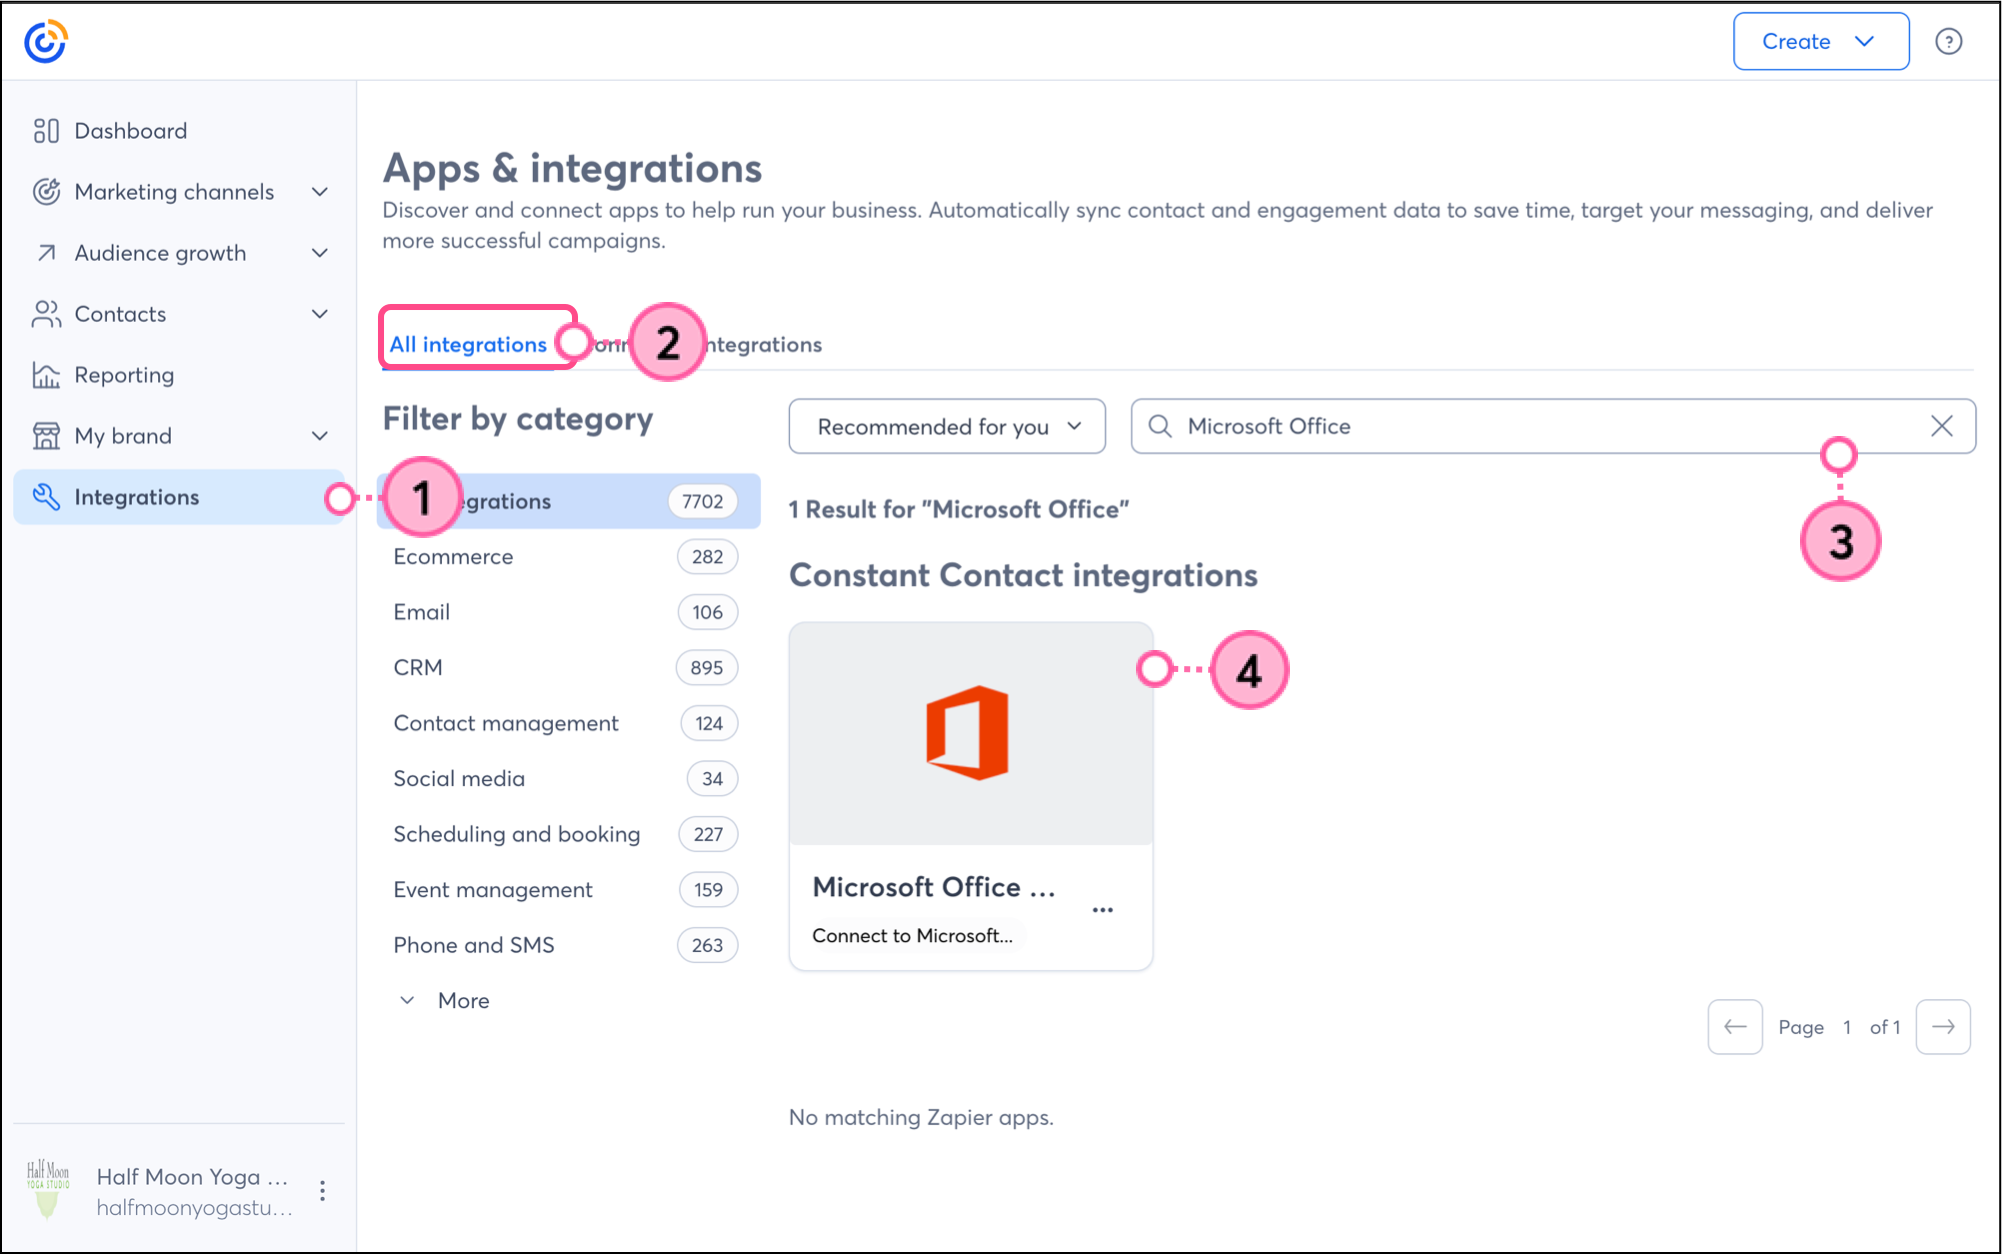Expand the Marketing channels chevron

[320, 192]
